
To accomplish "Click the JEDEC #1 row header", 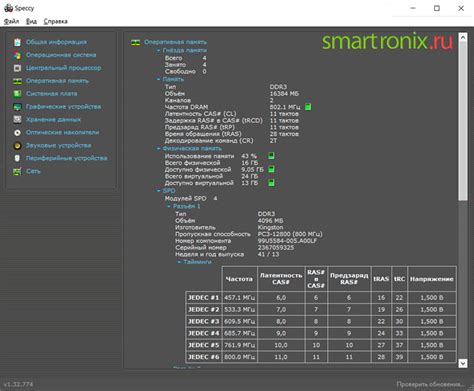I will [204, 298].
